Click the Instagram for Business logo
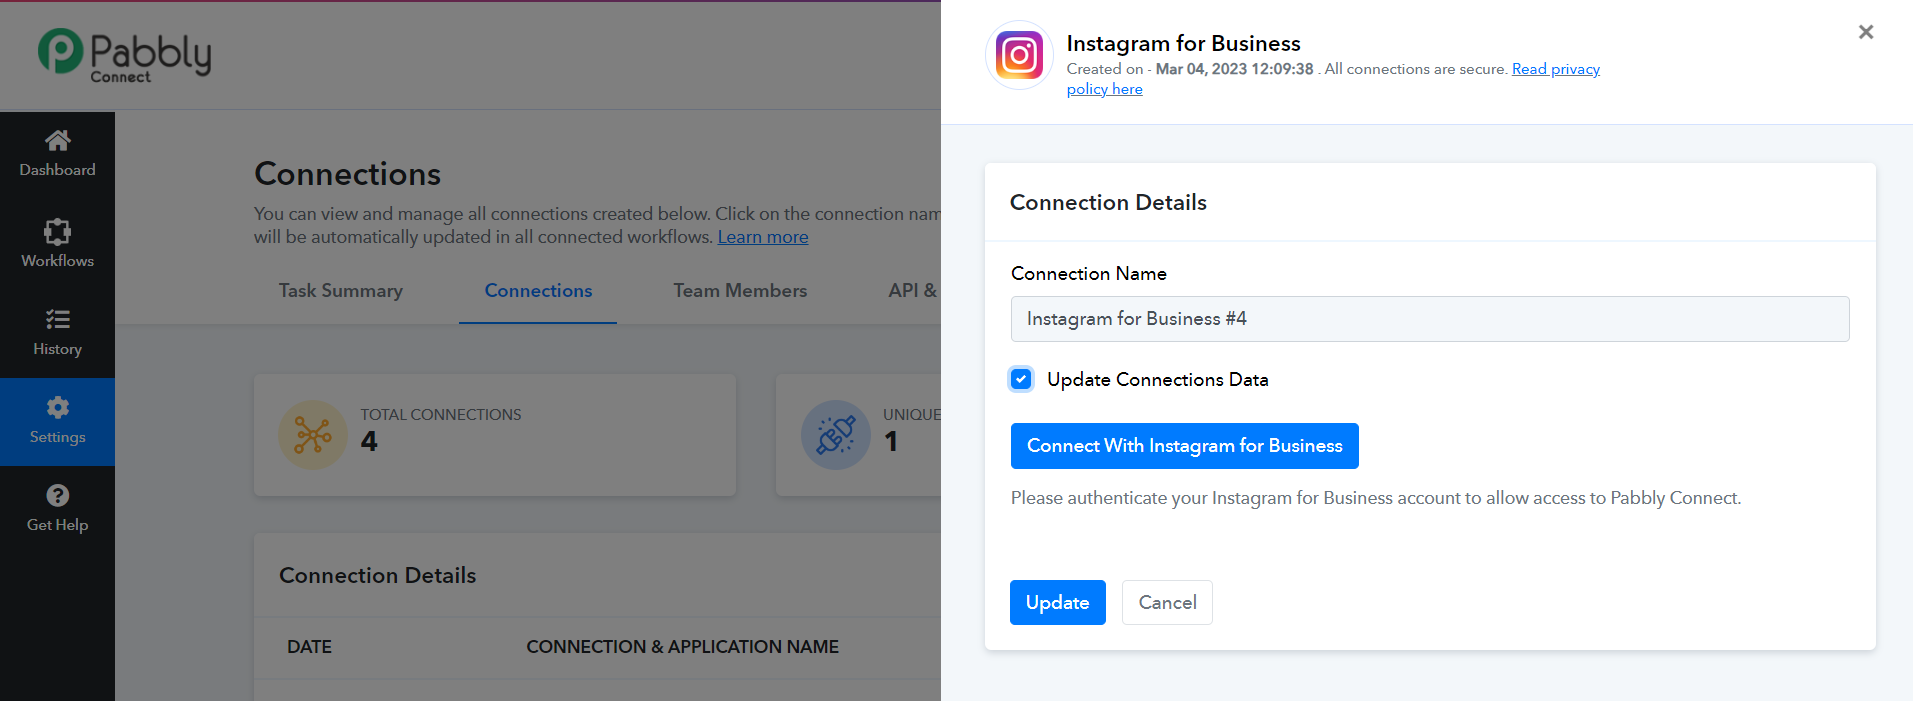 [x=1019, y=55]
